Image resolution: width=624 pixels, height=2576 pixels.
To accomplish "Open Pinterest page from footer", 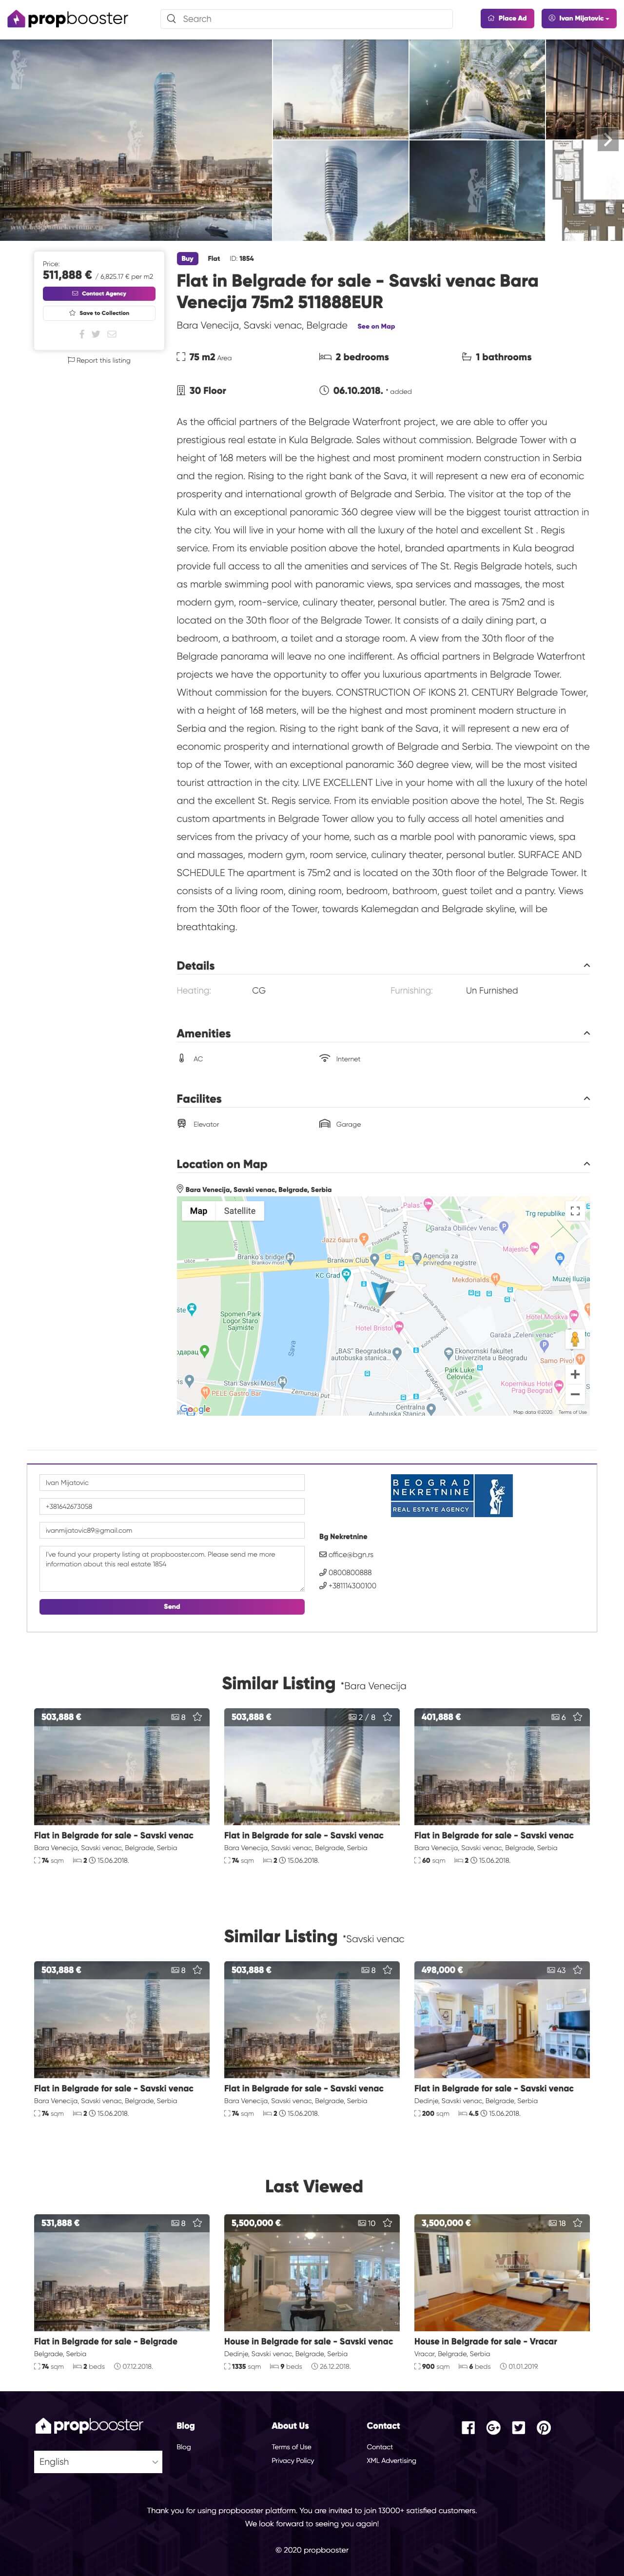I will pyautogui.click(x=543, y=2427).
